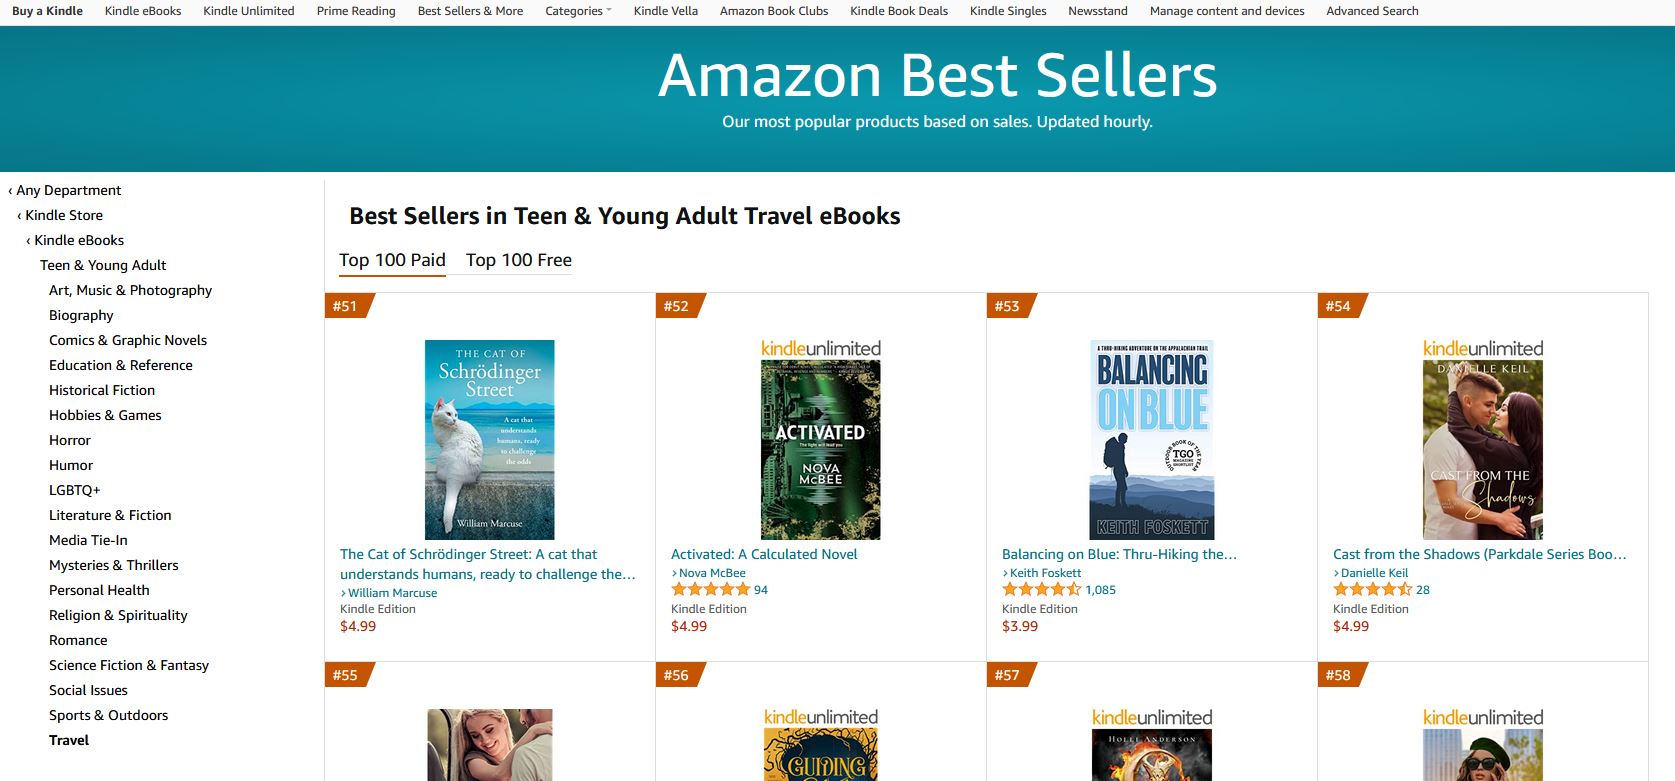1675x781 pixels.
Task: Open author Nova McBee link
Action: pos(712,573)
